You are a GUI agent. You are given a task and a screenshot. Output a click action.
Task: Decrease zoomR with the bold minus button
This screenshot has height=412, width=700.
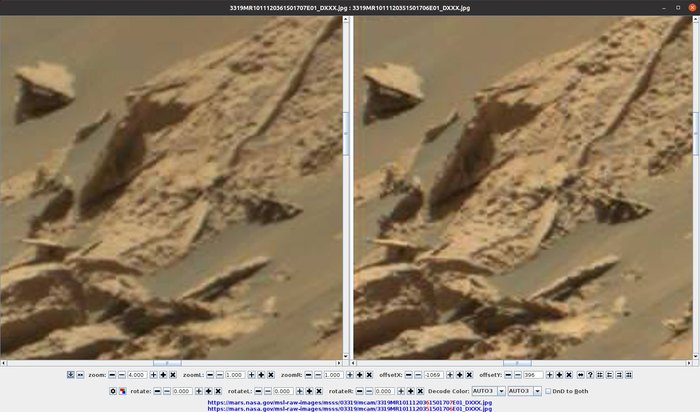pos(308,375)
